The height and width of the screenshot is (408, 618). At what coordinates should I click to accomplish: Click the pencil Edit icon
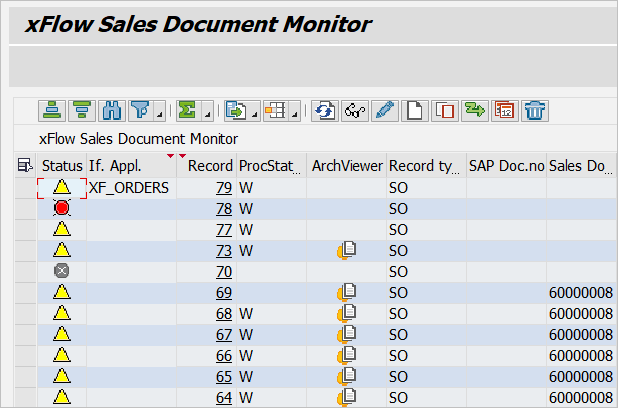[383, 110]
